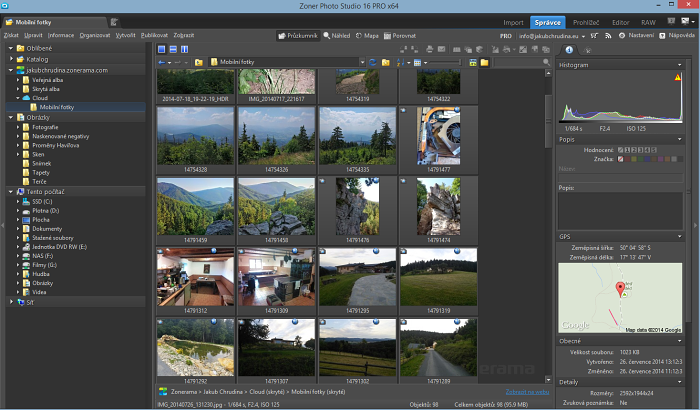700x410 pixels.
Task: Expand the Fotografie folder node
Action: point(18,127)
